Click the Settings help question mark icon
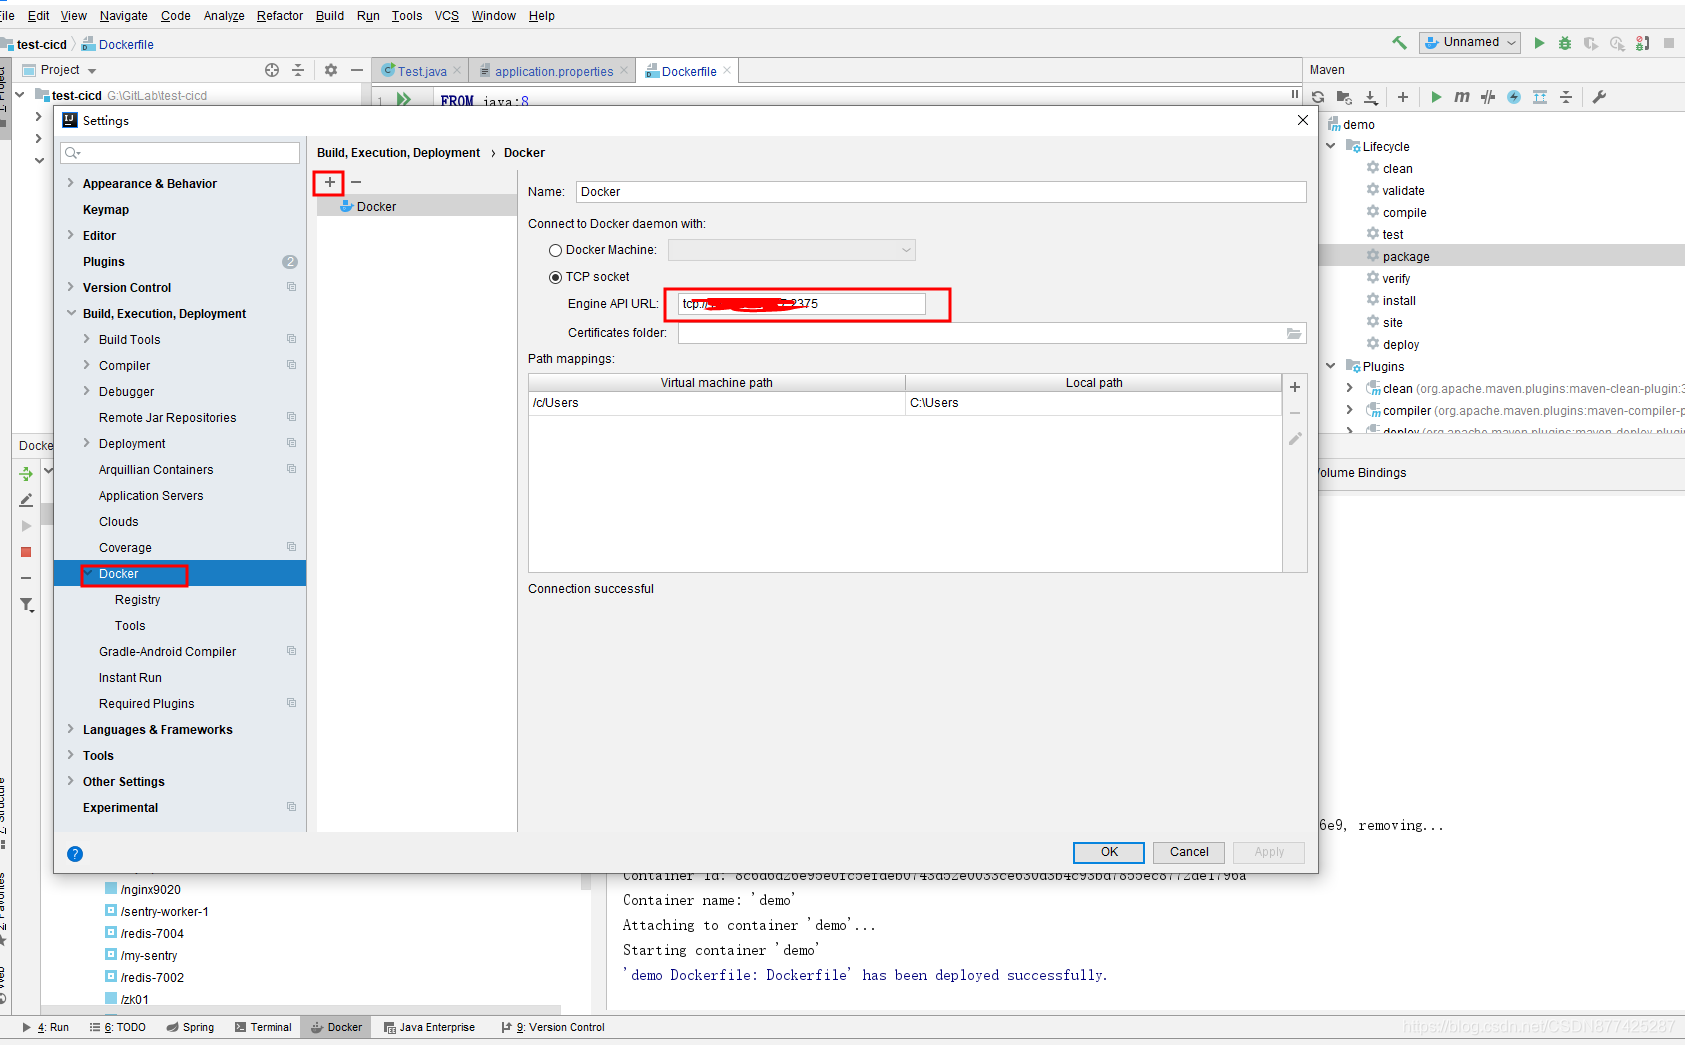This screenshot has height=1045, width=1685. (75, 854)
